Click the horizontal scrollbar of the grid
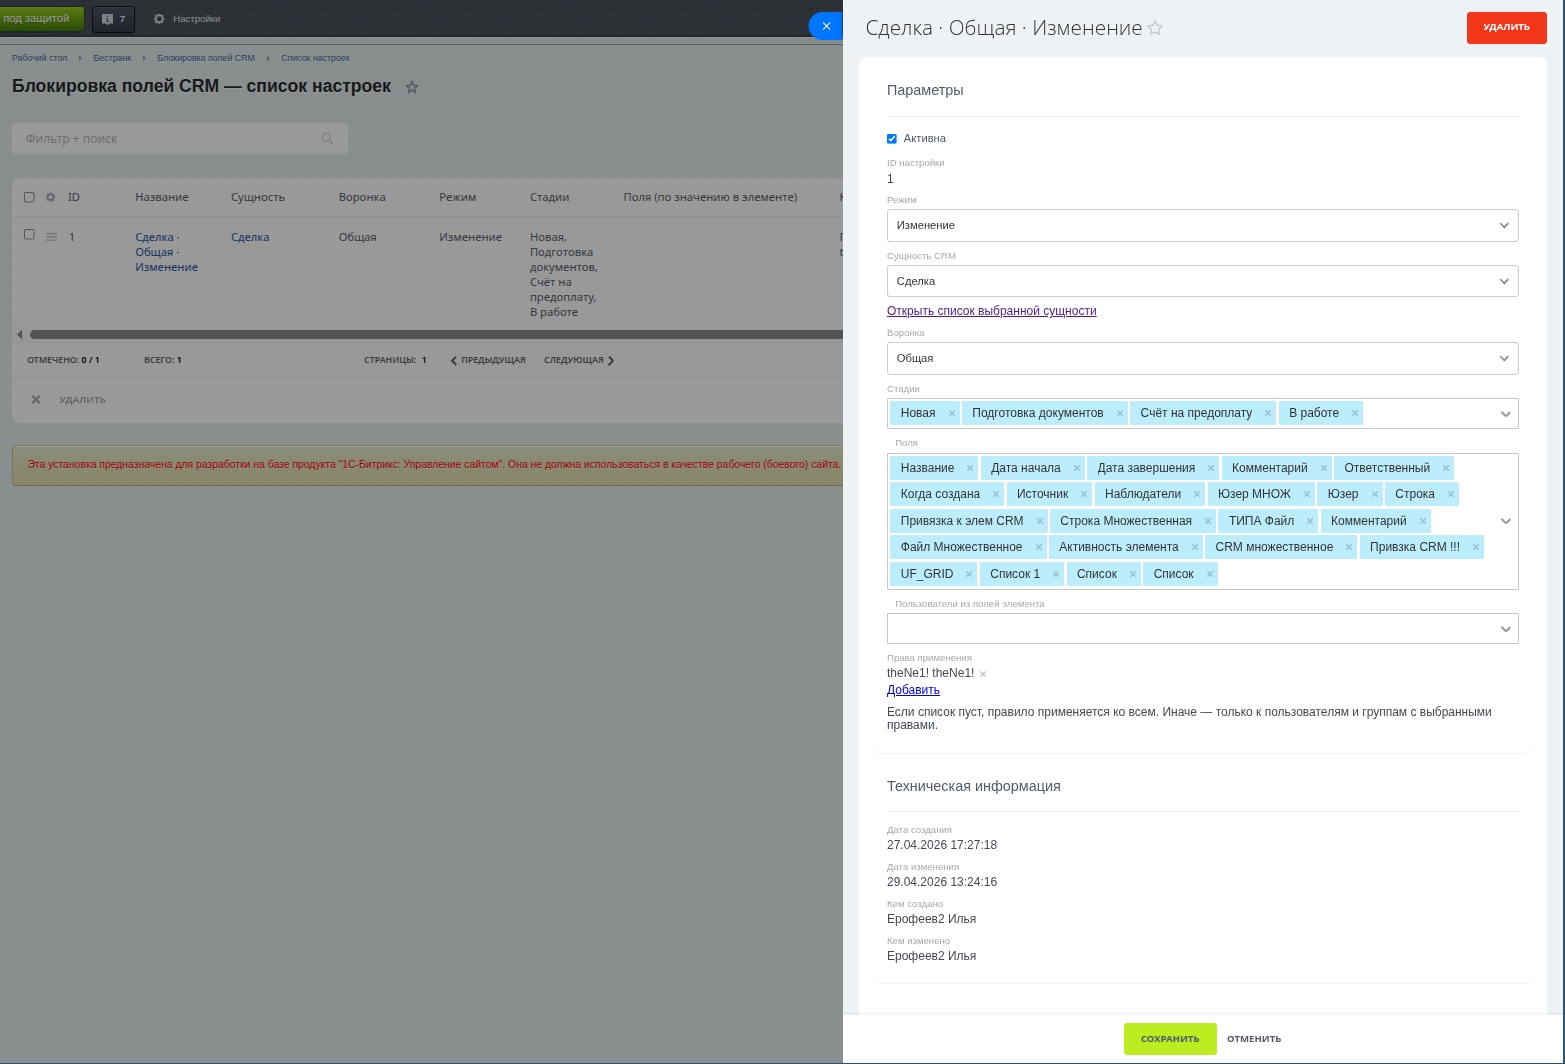 [x=436, y=334]
